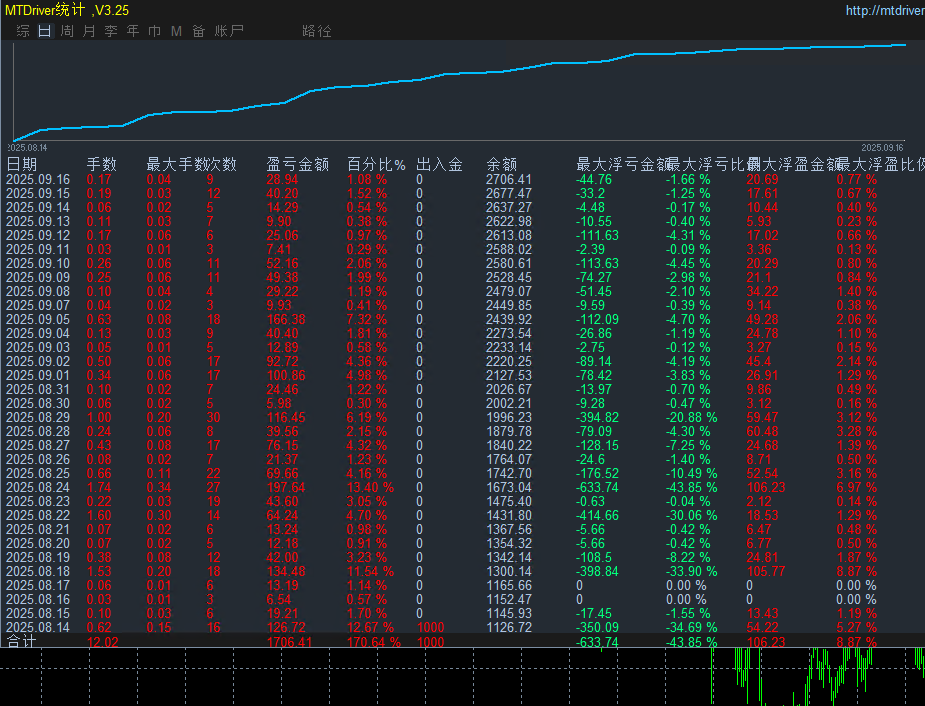
Task: Click the M tab
Action: 176,31
